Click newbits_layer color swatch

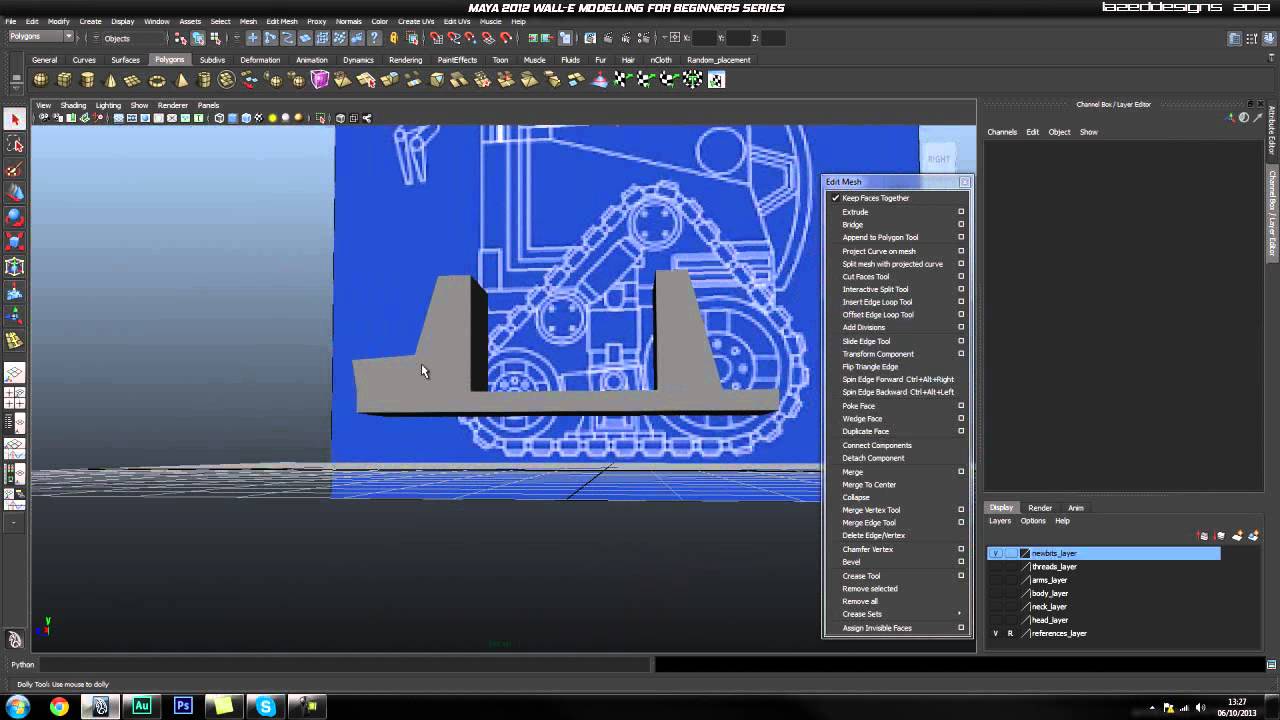pos(1024,553)
